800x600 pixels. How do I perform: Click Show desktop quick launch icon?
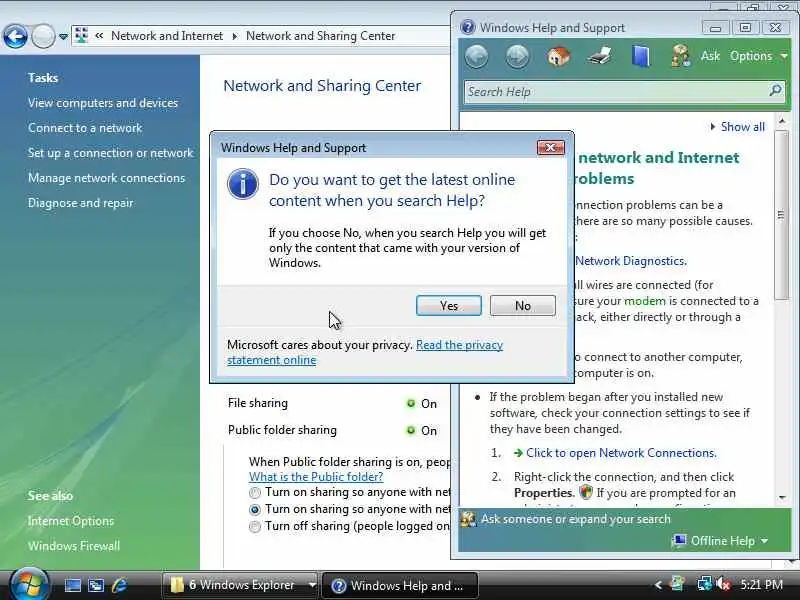[x=72, y=585]
